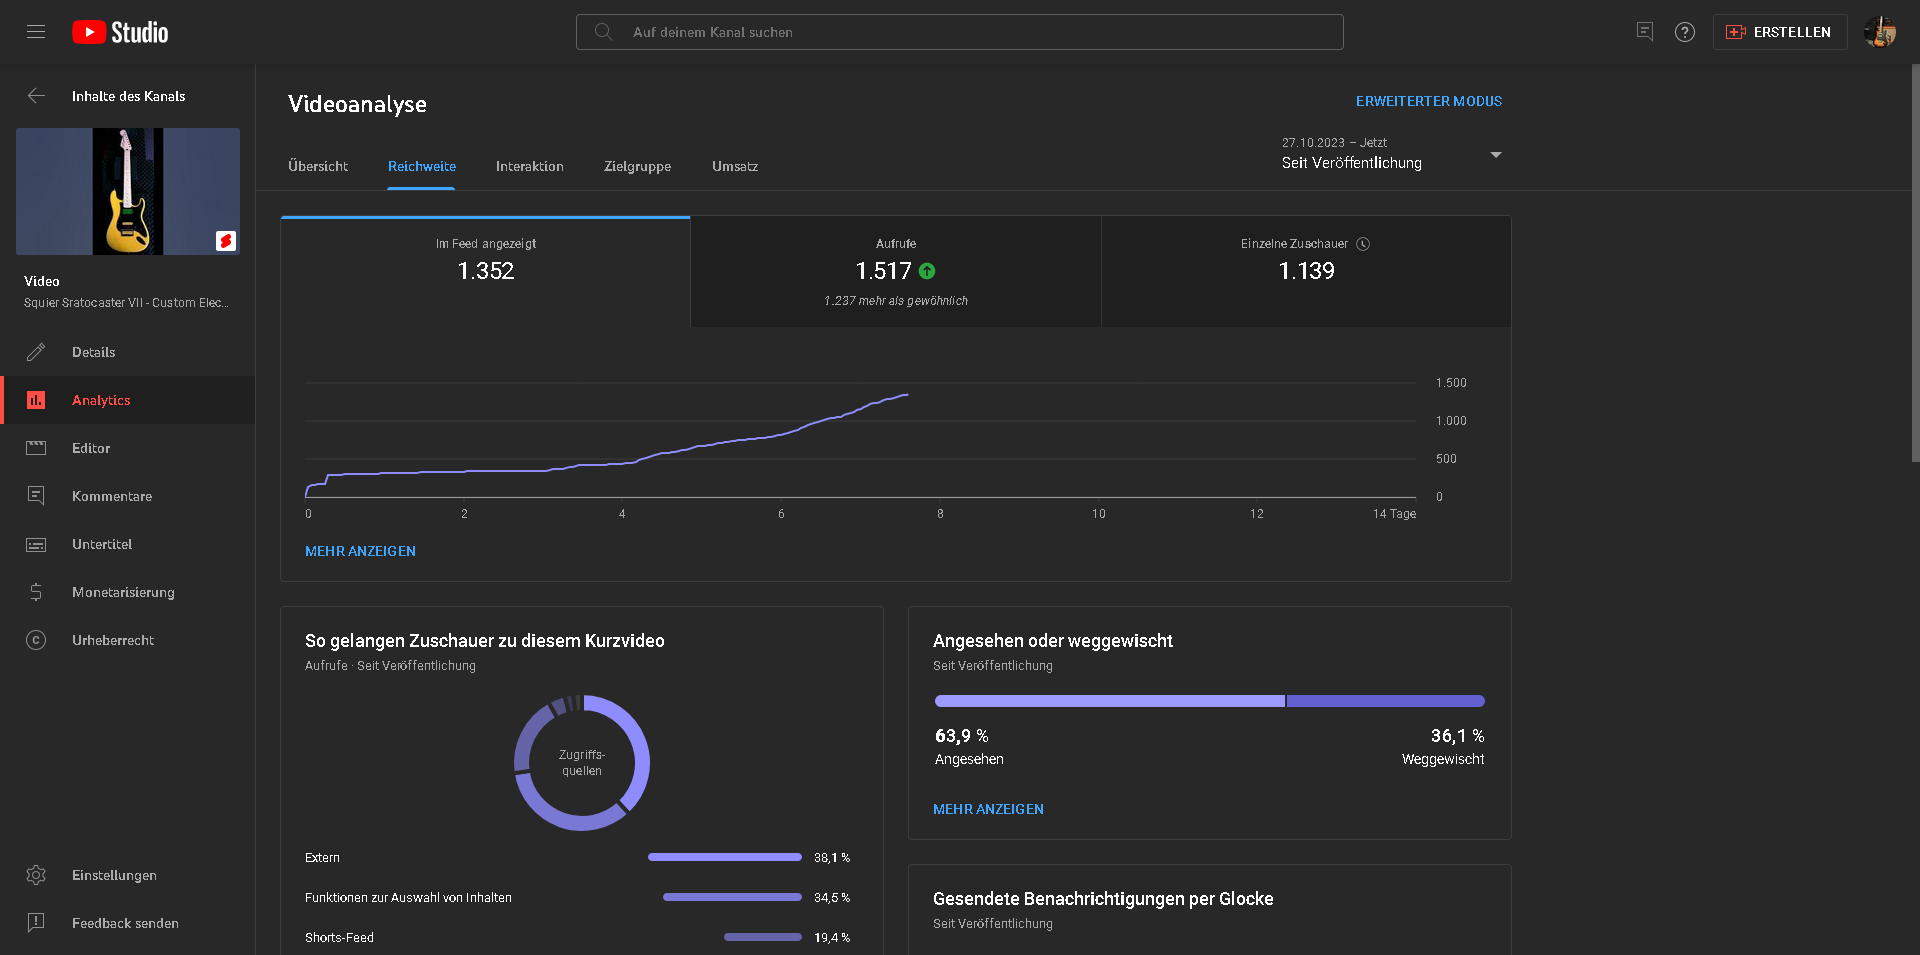Click the YouTube Studio logo

point(120,32)
